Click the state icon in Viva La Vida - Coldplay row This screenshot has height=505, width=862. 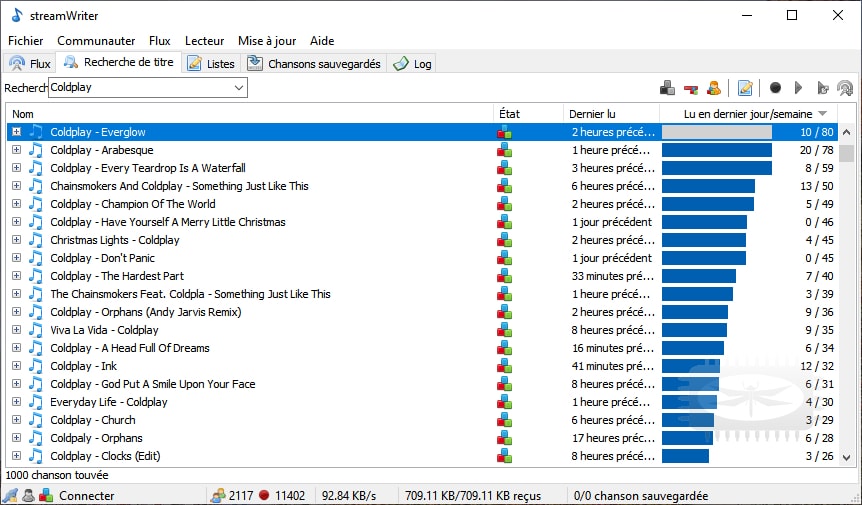[505, 330]
